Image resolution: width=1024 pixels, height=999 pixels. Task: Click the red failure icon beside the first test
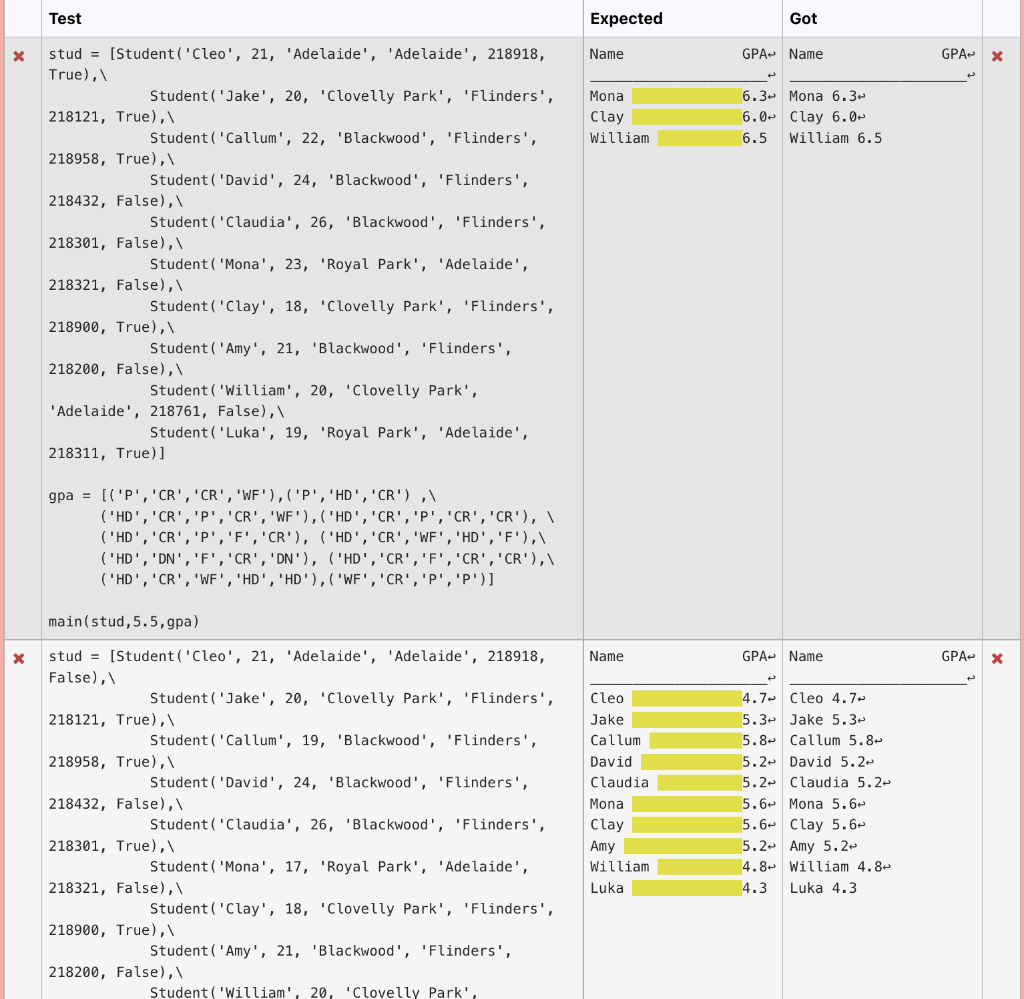coord(18,56)
